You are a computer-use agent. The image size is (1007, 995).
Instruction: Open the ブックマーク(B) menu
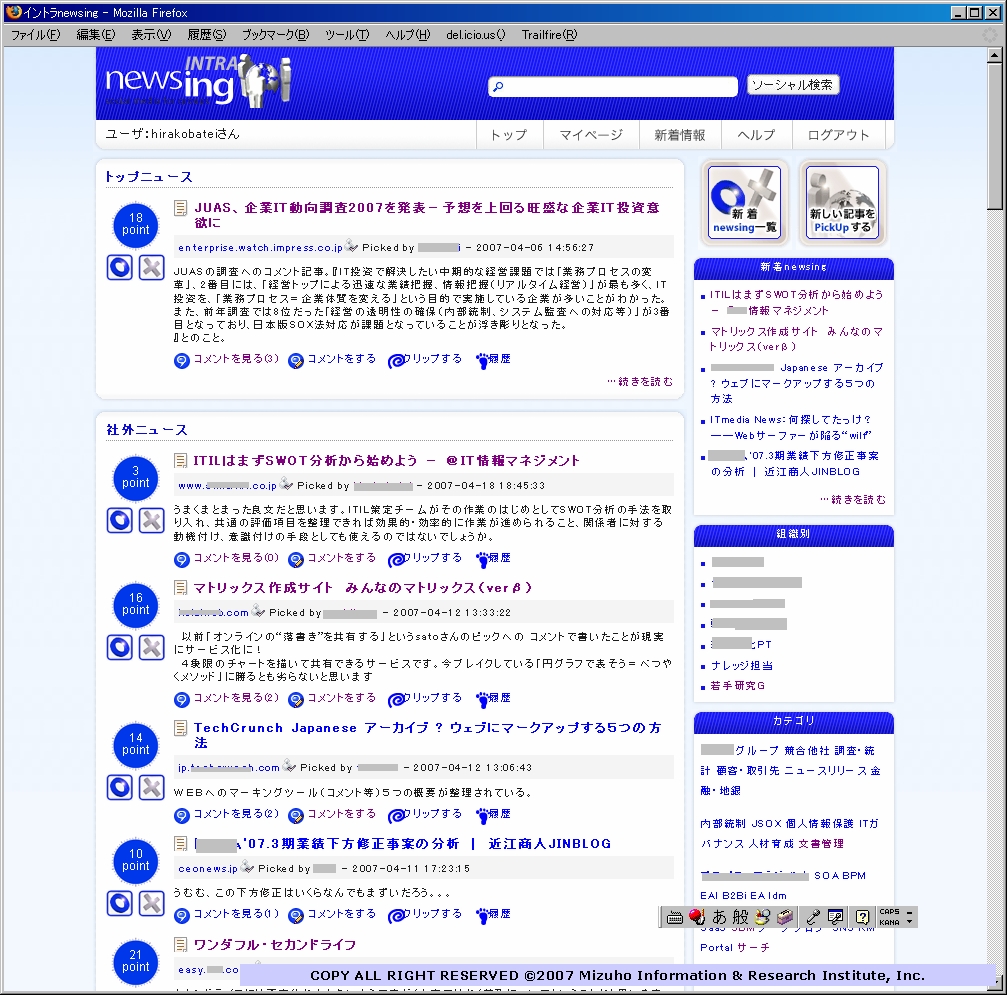click(x=276, y=35)
